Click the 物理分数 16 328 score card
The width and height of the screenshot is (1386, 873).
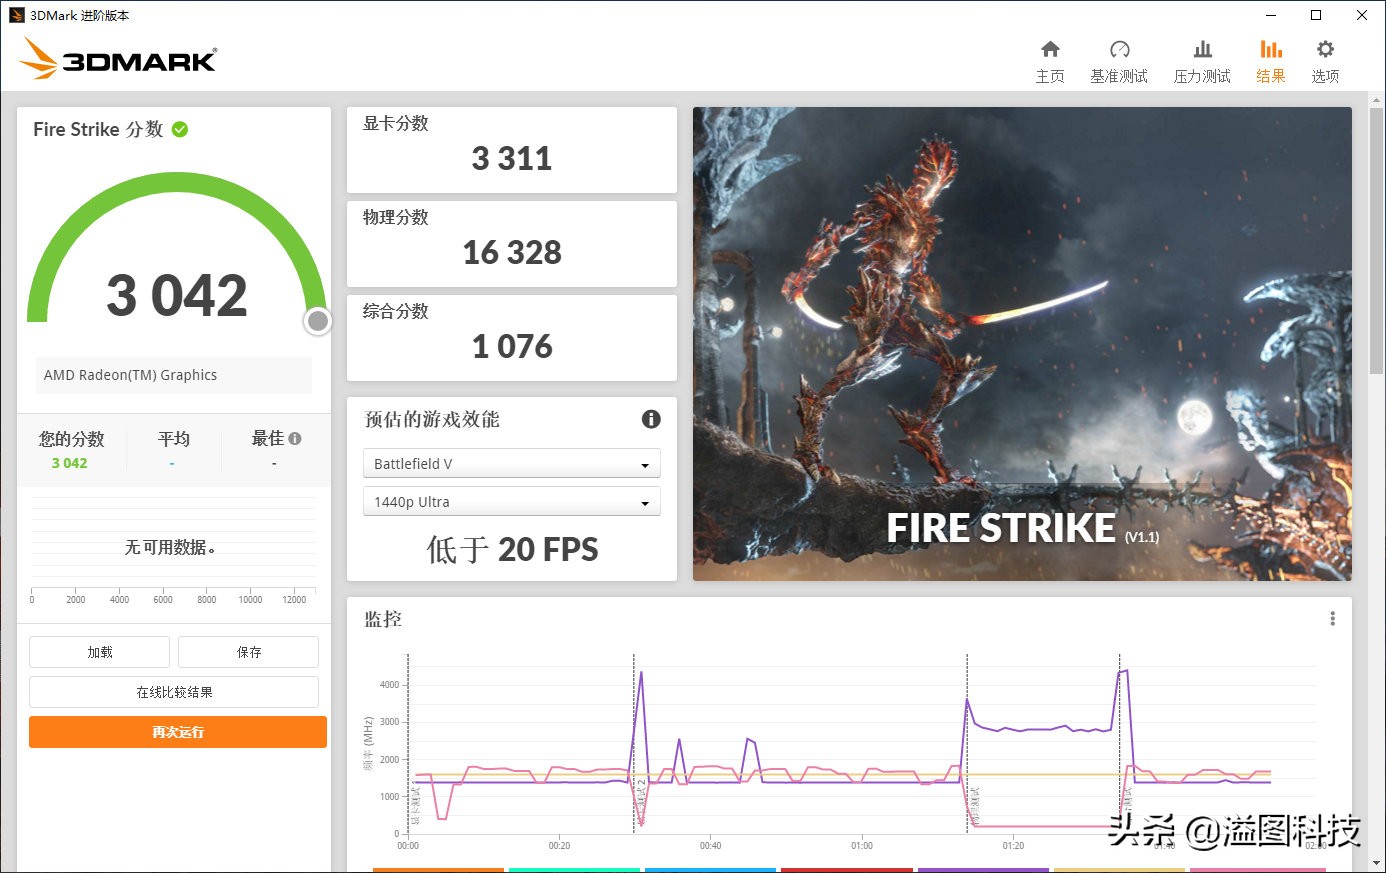click(x=511, y=244)
